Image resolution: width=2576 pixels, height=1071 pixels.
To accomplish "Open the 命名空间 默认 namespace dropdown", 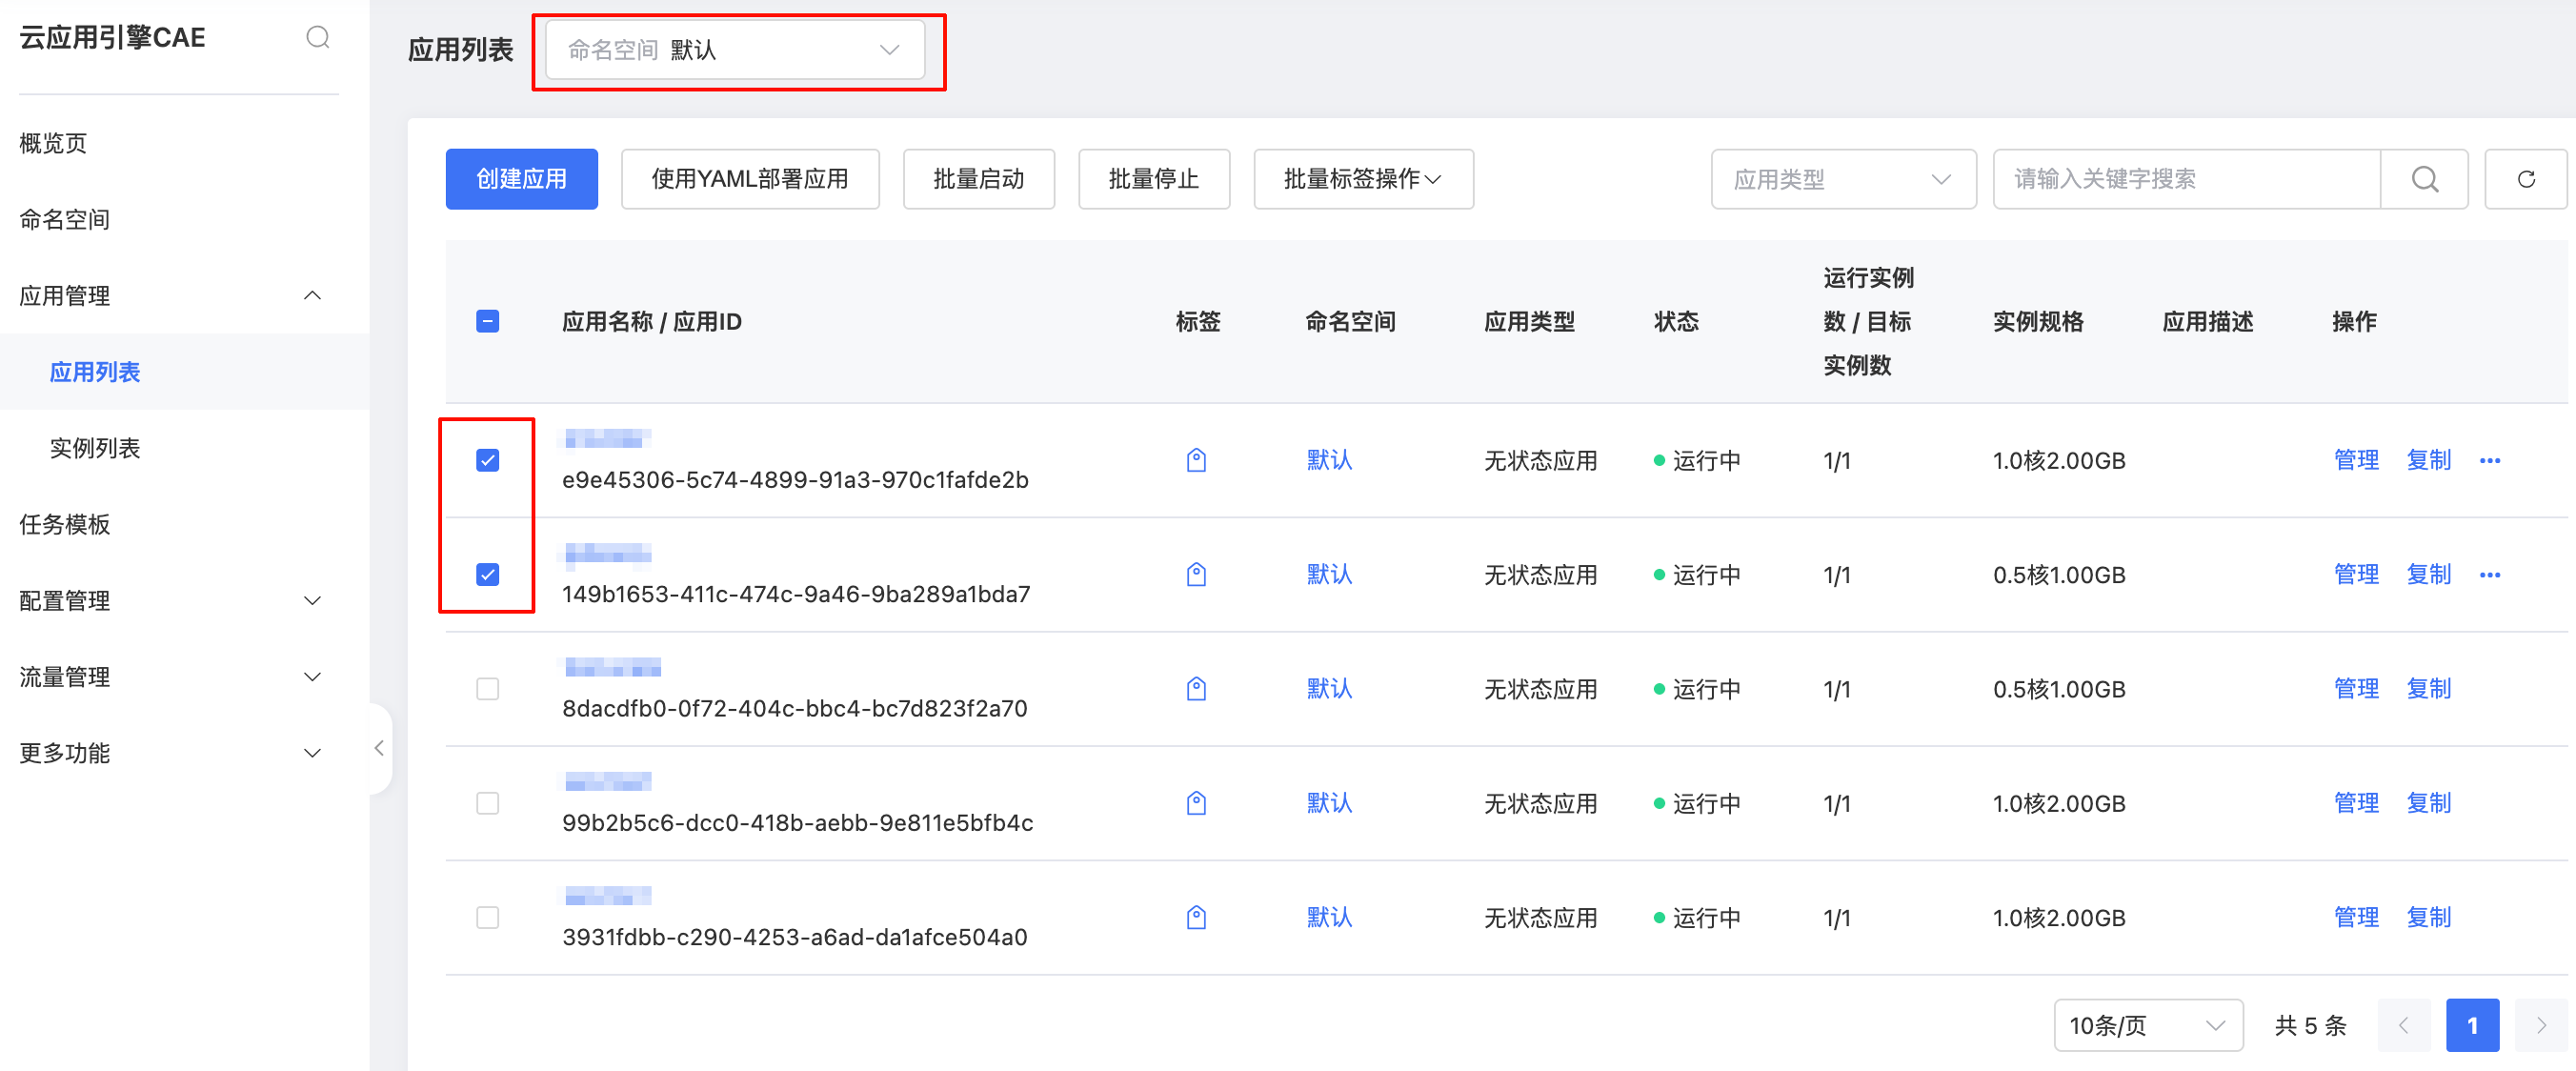I will [734, 50].
